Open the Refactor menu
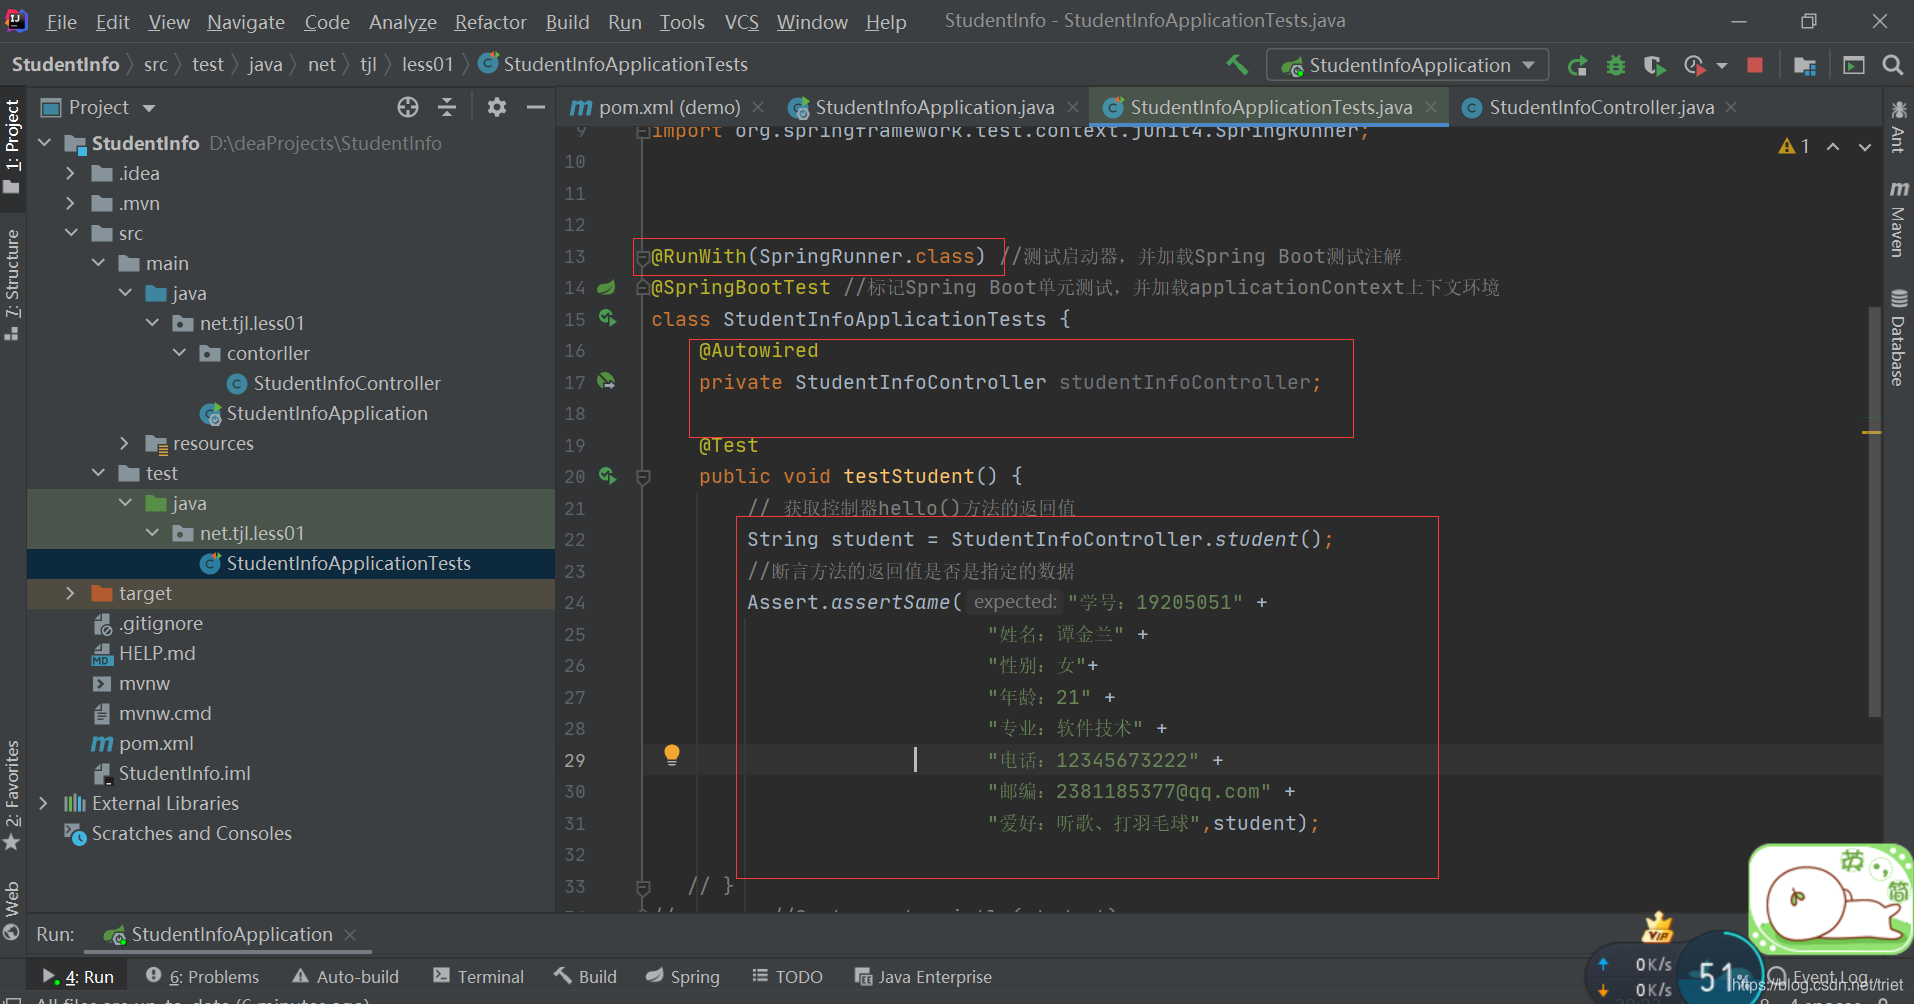The width and height of the screenshot is (1914, 1004). click(x=490, y=22)
